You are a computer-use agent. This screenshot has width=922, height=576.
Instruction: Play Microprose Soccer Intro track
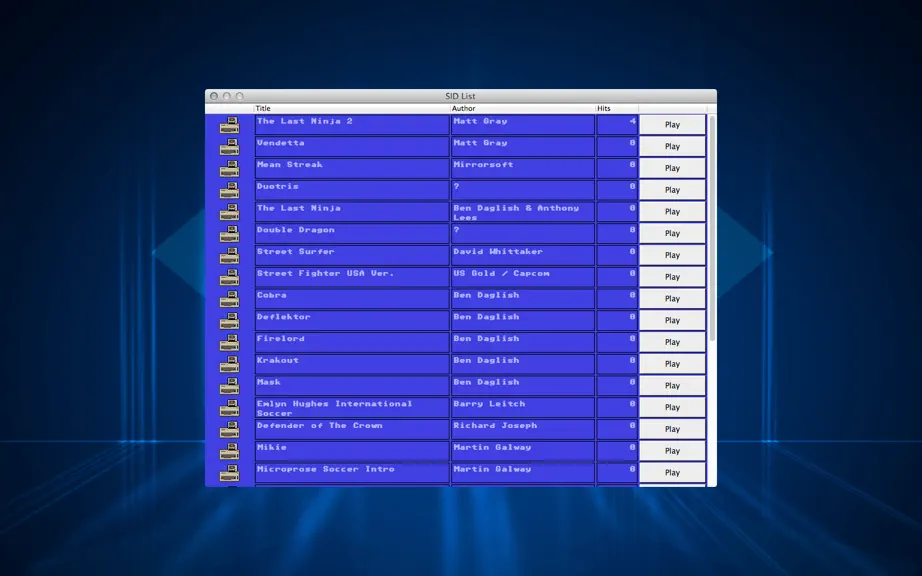coord(672,473)
